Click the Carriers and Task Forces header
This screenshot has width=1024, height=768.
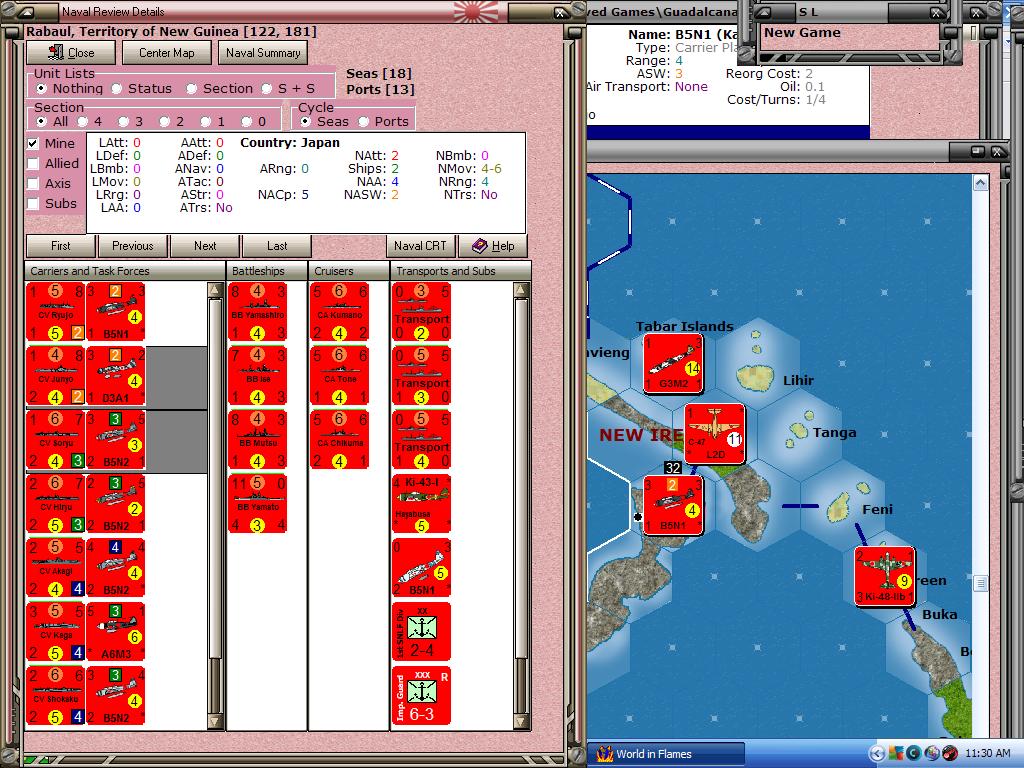[125, 270]
